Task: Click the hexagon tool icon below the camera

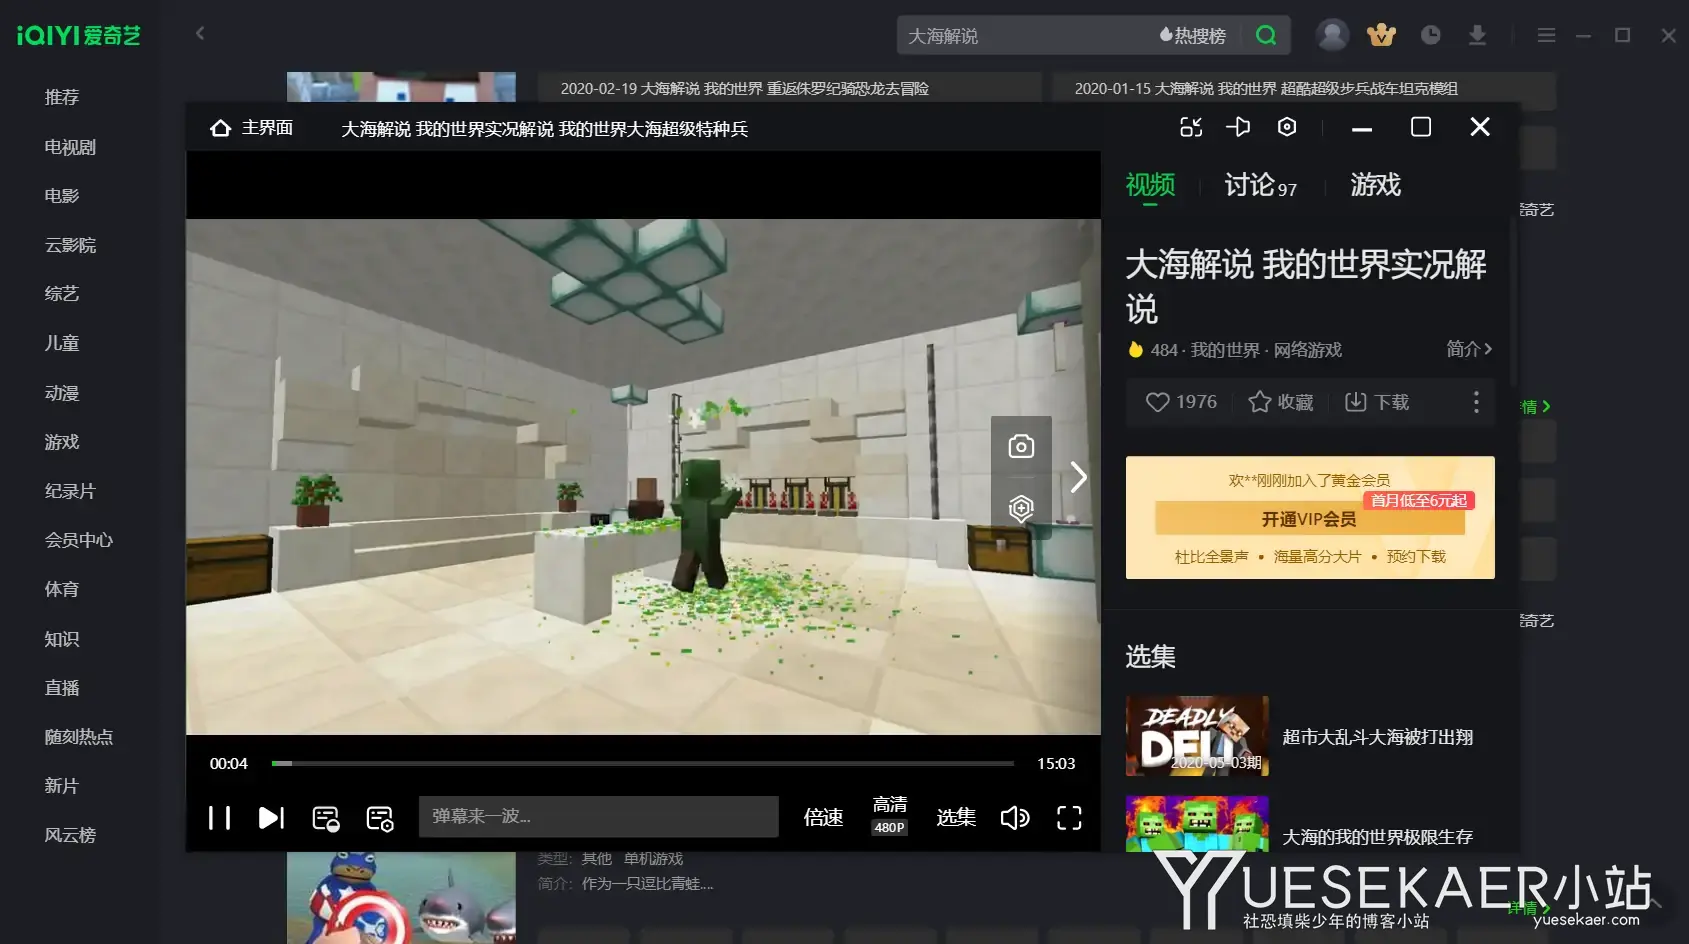Action: 1021,508
